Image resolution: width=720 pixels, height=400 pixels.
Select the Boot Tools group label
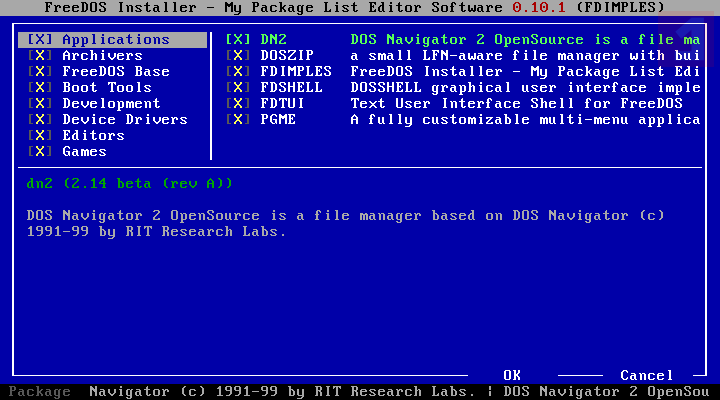tap(107, 88)
